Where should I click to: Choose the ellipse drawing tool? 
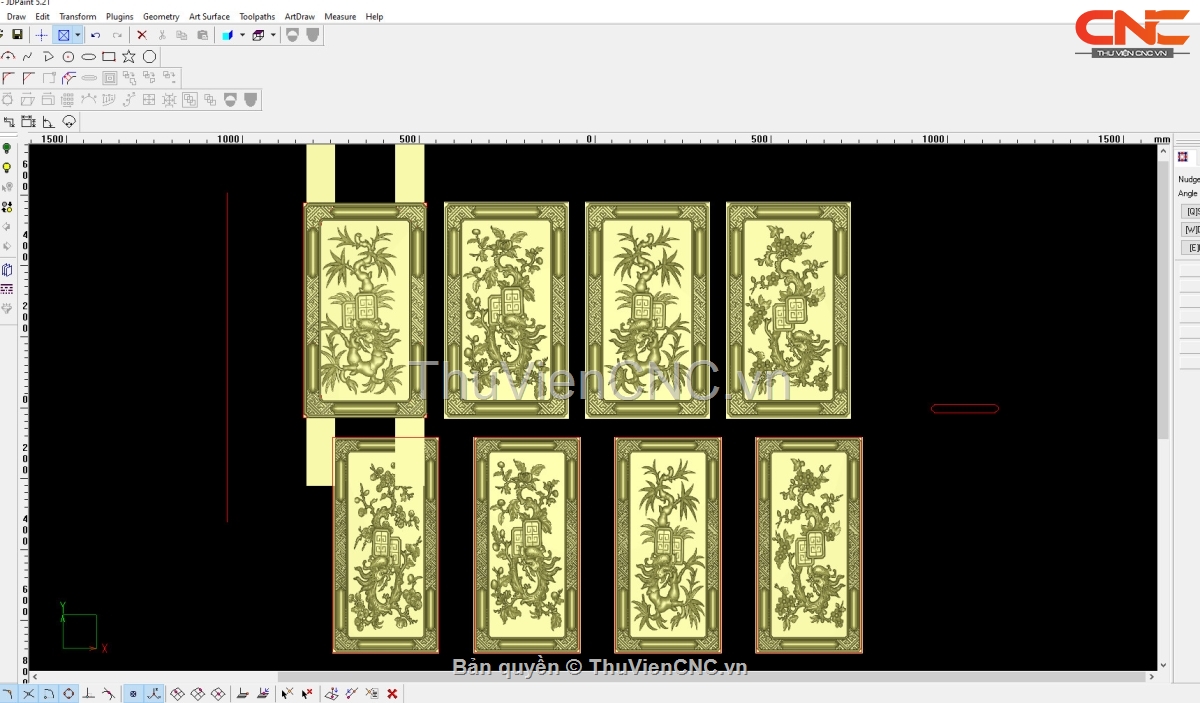coord(89,57)
